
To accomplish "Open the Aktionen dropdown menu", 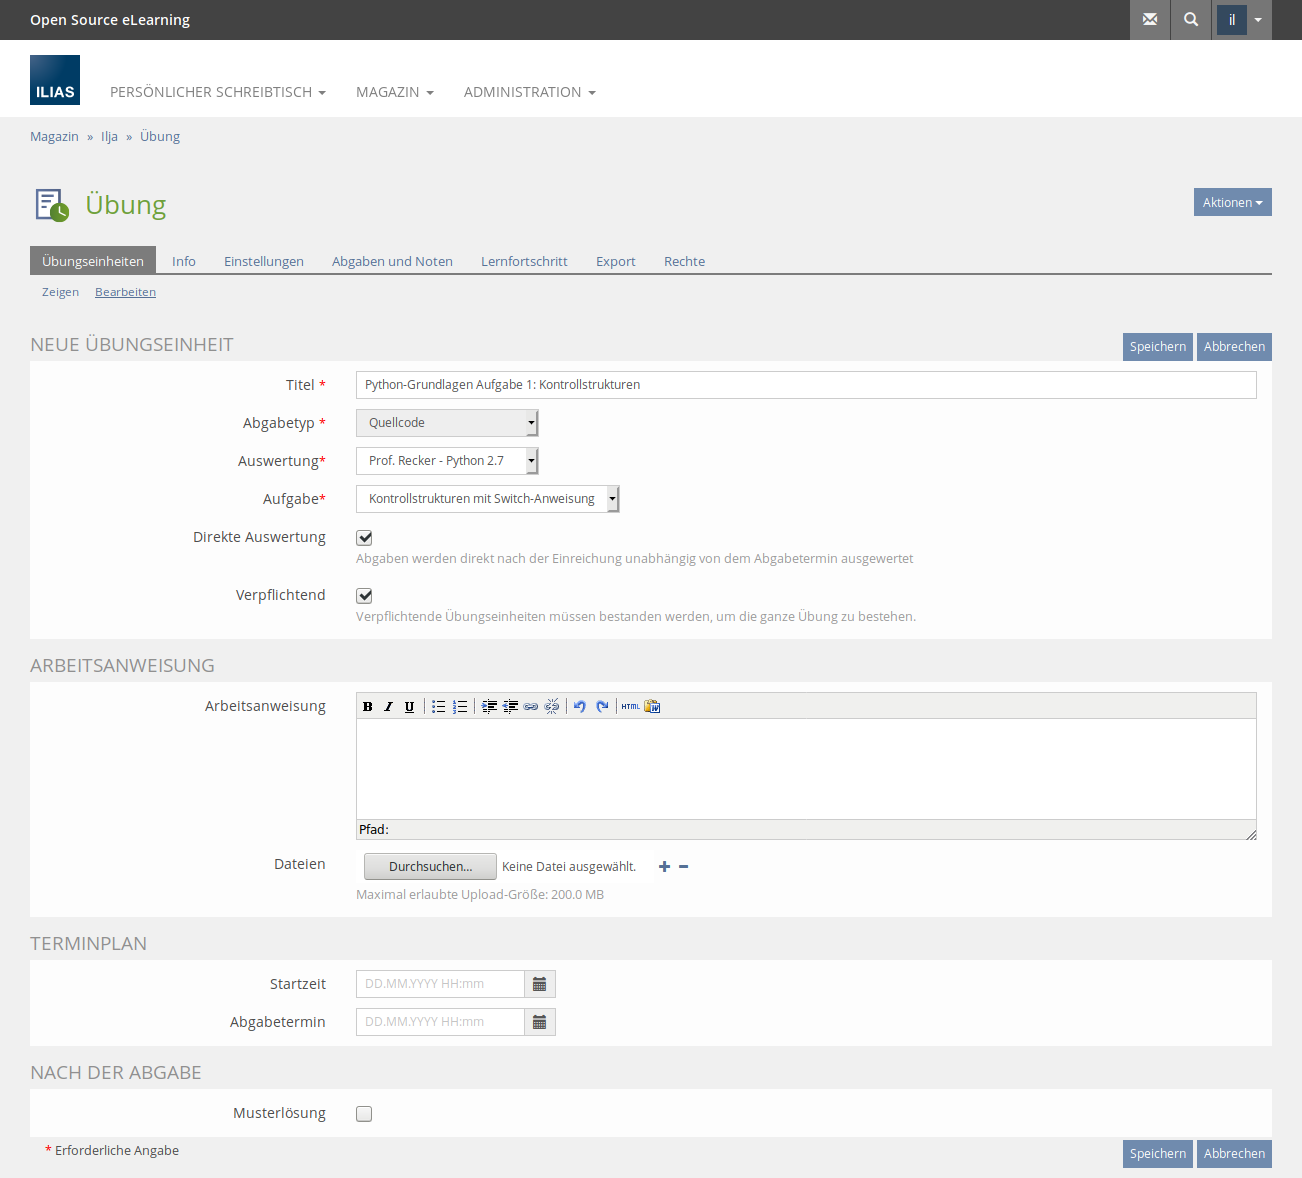I will pyautogui.click(x=1232, y=202).
